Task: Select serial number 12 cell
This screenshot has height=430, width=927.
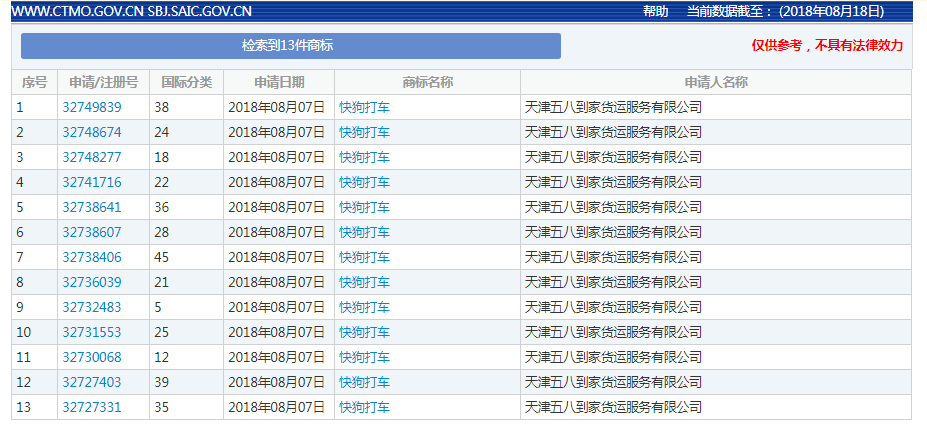Action: pos(34,383)
